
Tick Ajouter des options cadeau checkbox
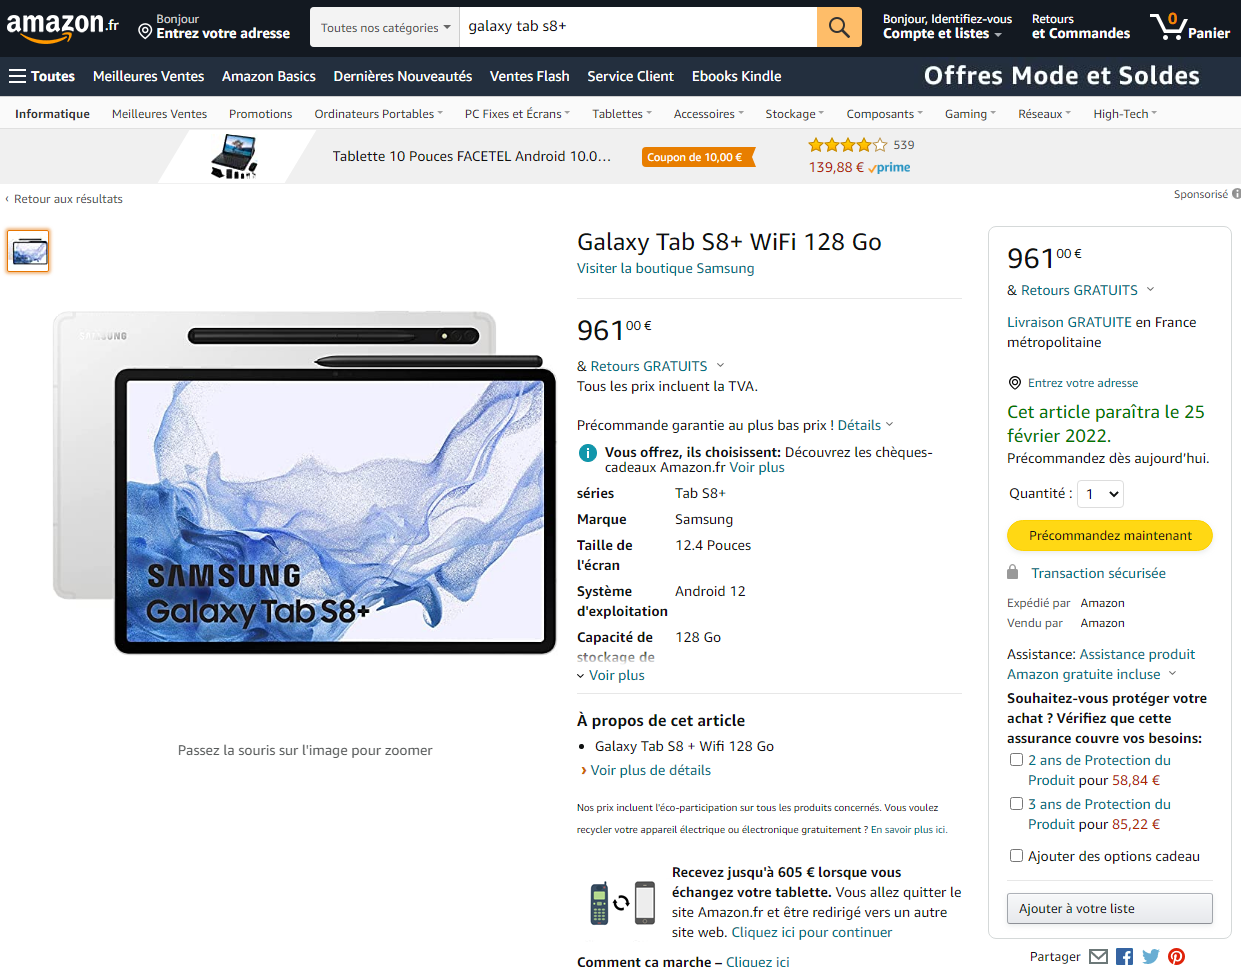[1016, 856]
